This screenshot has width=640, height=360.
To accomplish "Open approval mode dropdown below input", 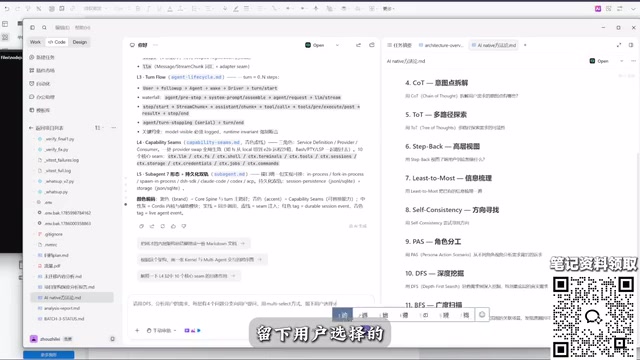I will pyautogui.click(x=162, y=331).
